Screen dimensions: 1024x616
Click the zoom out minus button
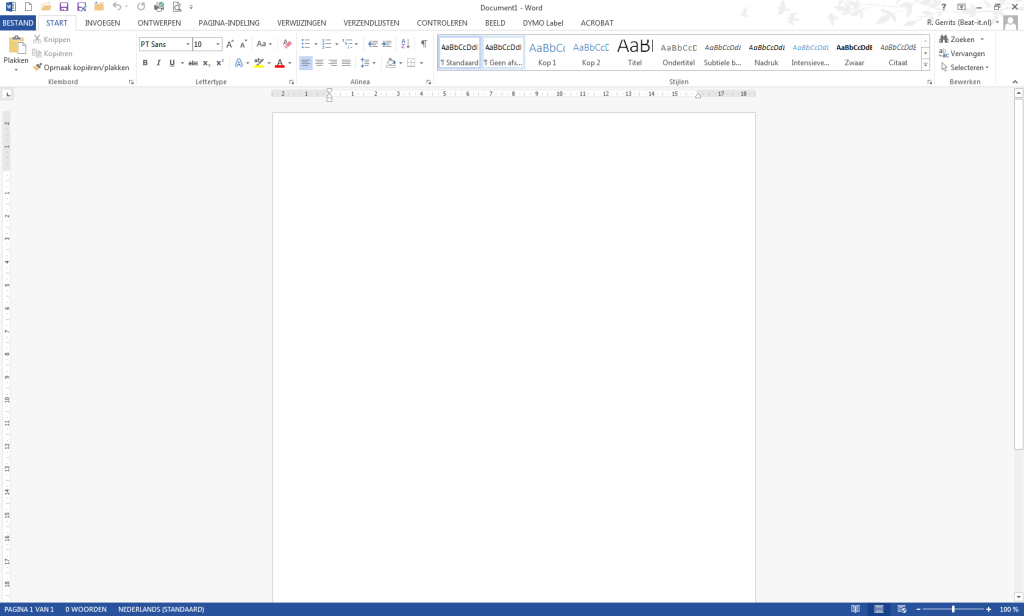(918, 609)
